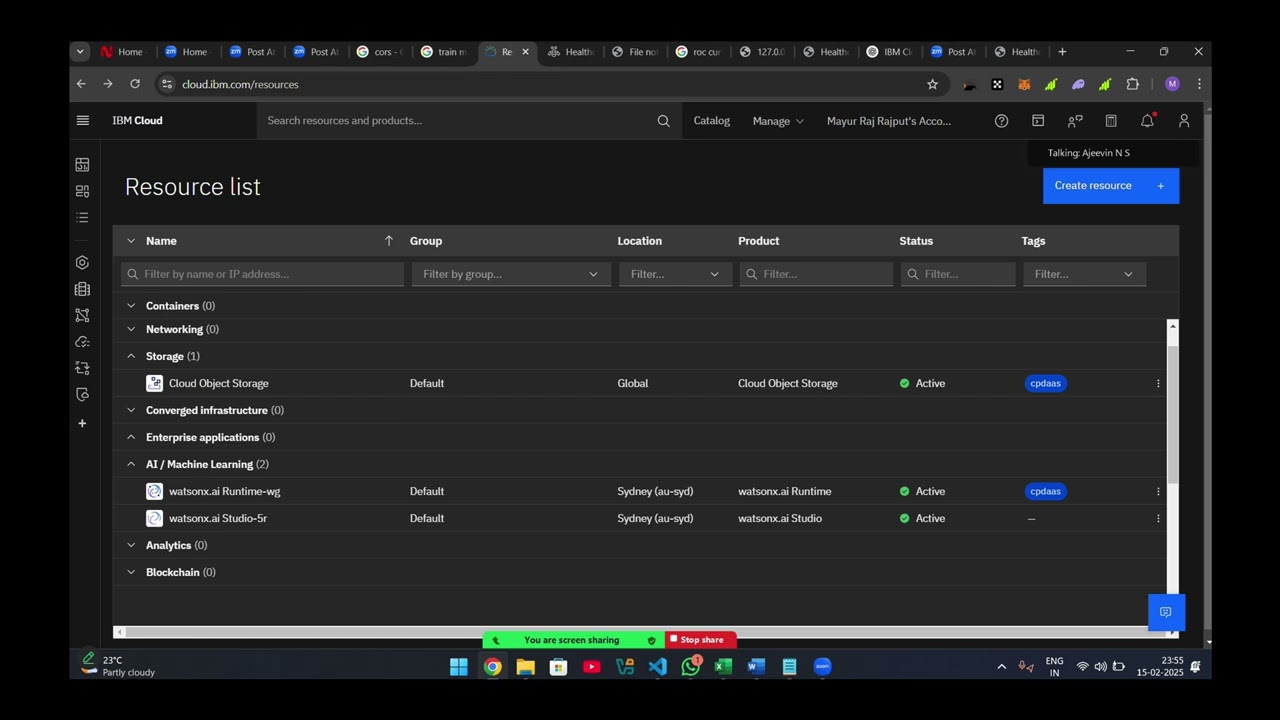Open Projects icon below Dashboard in sidebar

pyautogui.click(x=82, y=191)
